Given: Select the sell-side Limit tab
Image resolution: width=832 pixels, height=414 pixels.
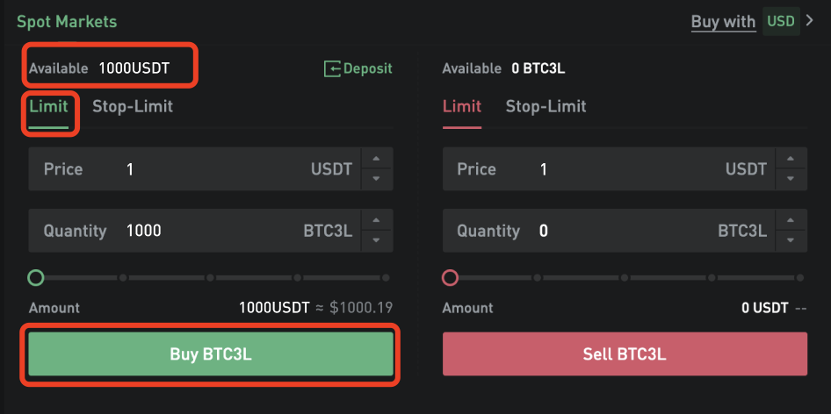Looking at the screenshot, I should pyautogui.click(x=462, y=107).
